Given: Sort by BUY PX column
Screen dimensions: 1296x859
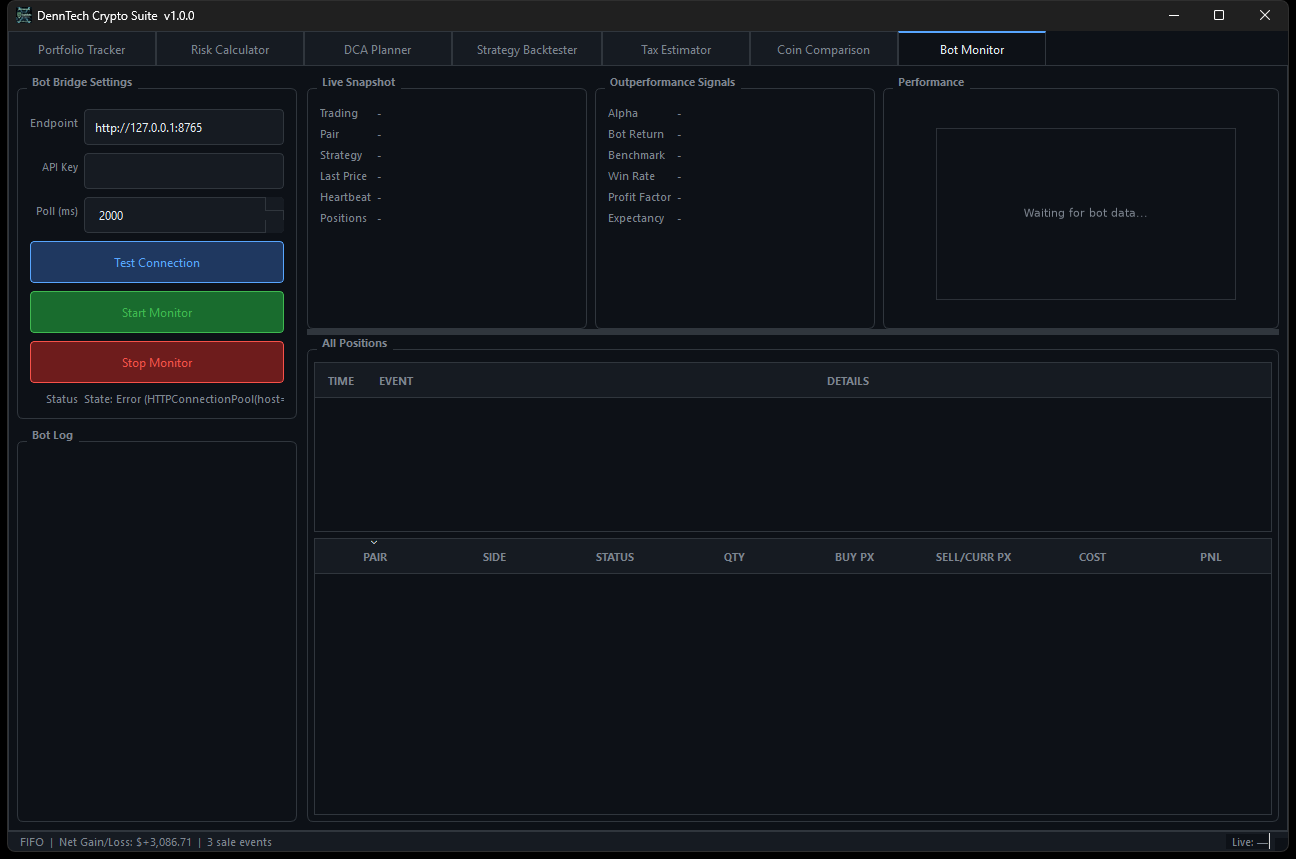Looking at the screenshot, I should (854, 557).
